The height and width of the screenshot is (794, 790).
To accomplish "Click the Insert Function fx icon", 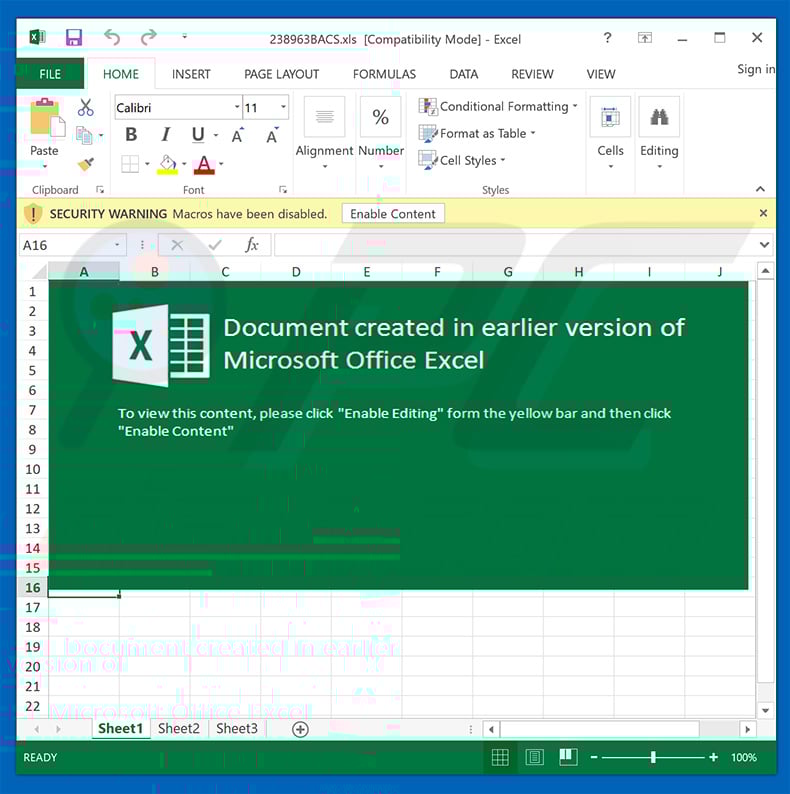I will 252,245.
